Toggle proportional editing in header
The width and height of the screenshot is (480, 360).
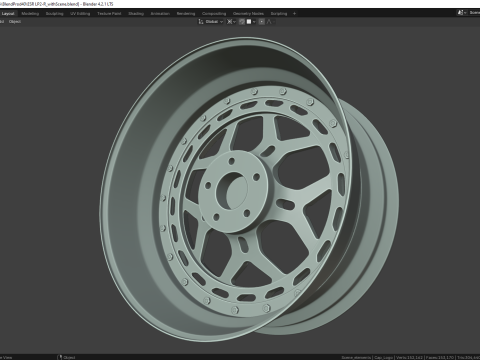point(262,22)
